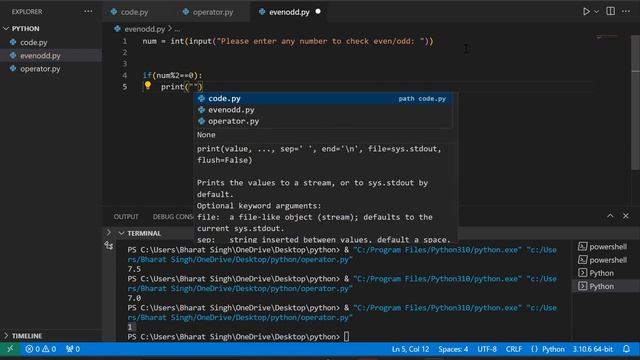Split the editor with the layout icon
This screenshot has width=640, height=360.
[x=610, y=11]
